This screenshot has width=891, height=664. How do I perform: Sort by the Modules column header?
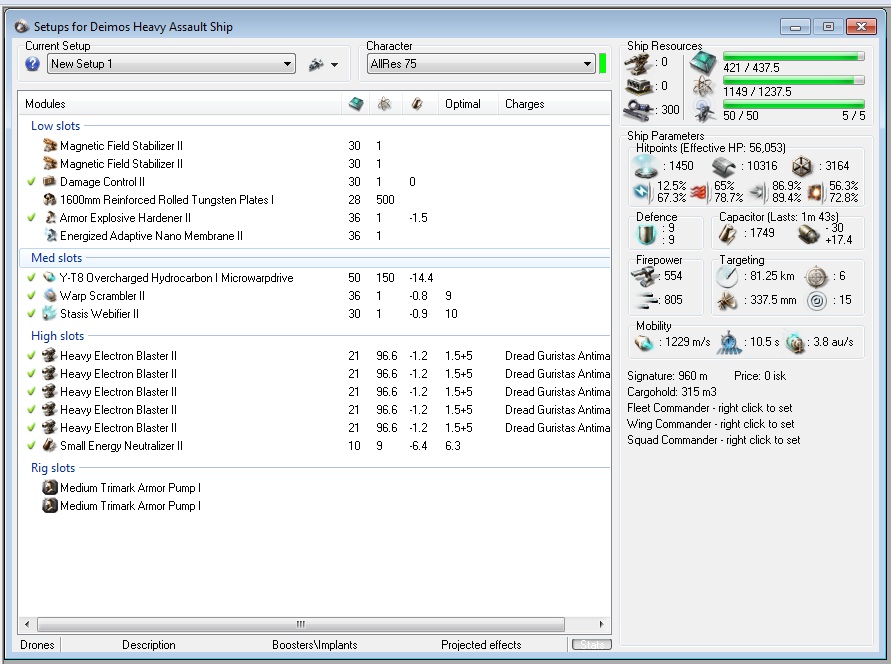(45, 104)
